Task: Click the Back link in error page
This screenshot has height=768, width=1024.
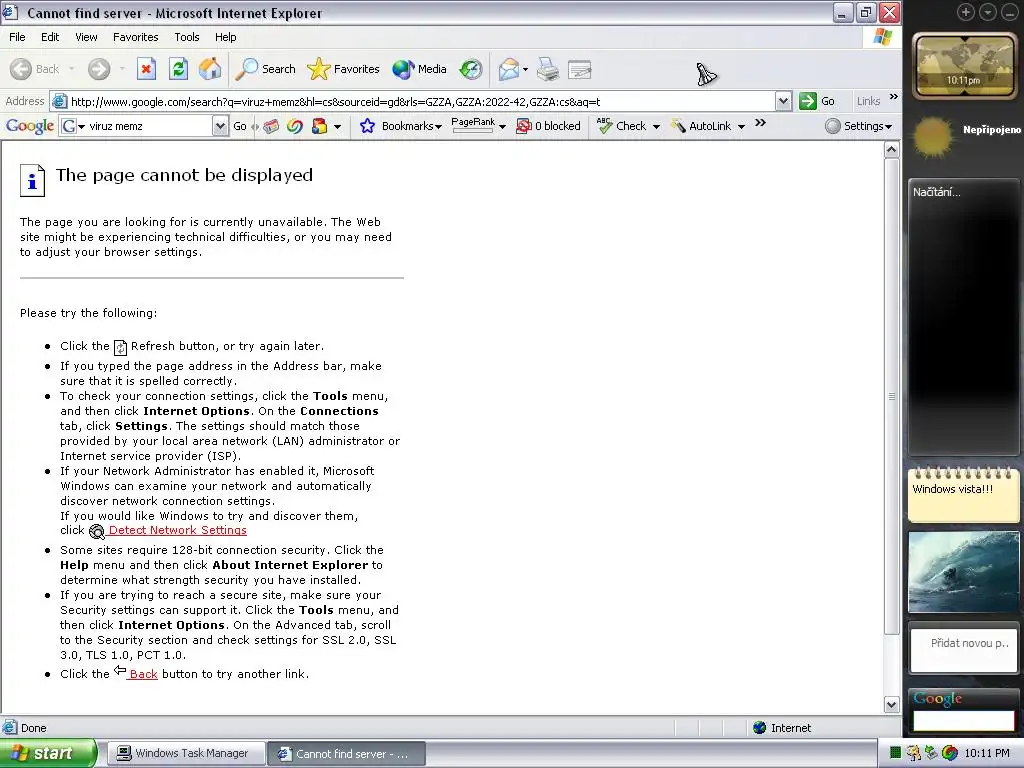Action: tap(143, 674)
